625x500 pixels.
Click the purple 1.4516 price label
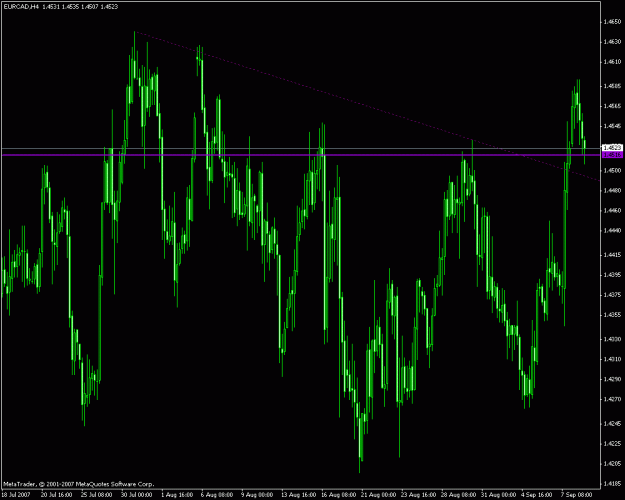(x=613, y=155)
